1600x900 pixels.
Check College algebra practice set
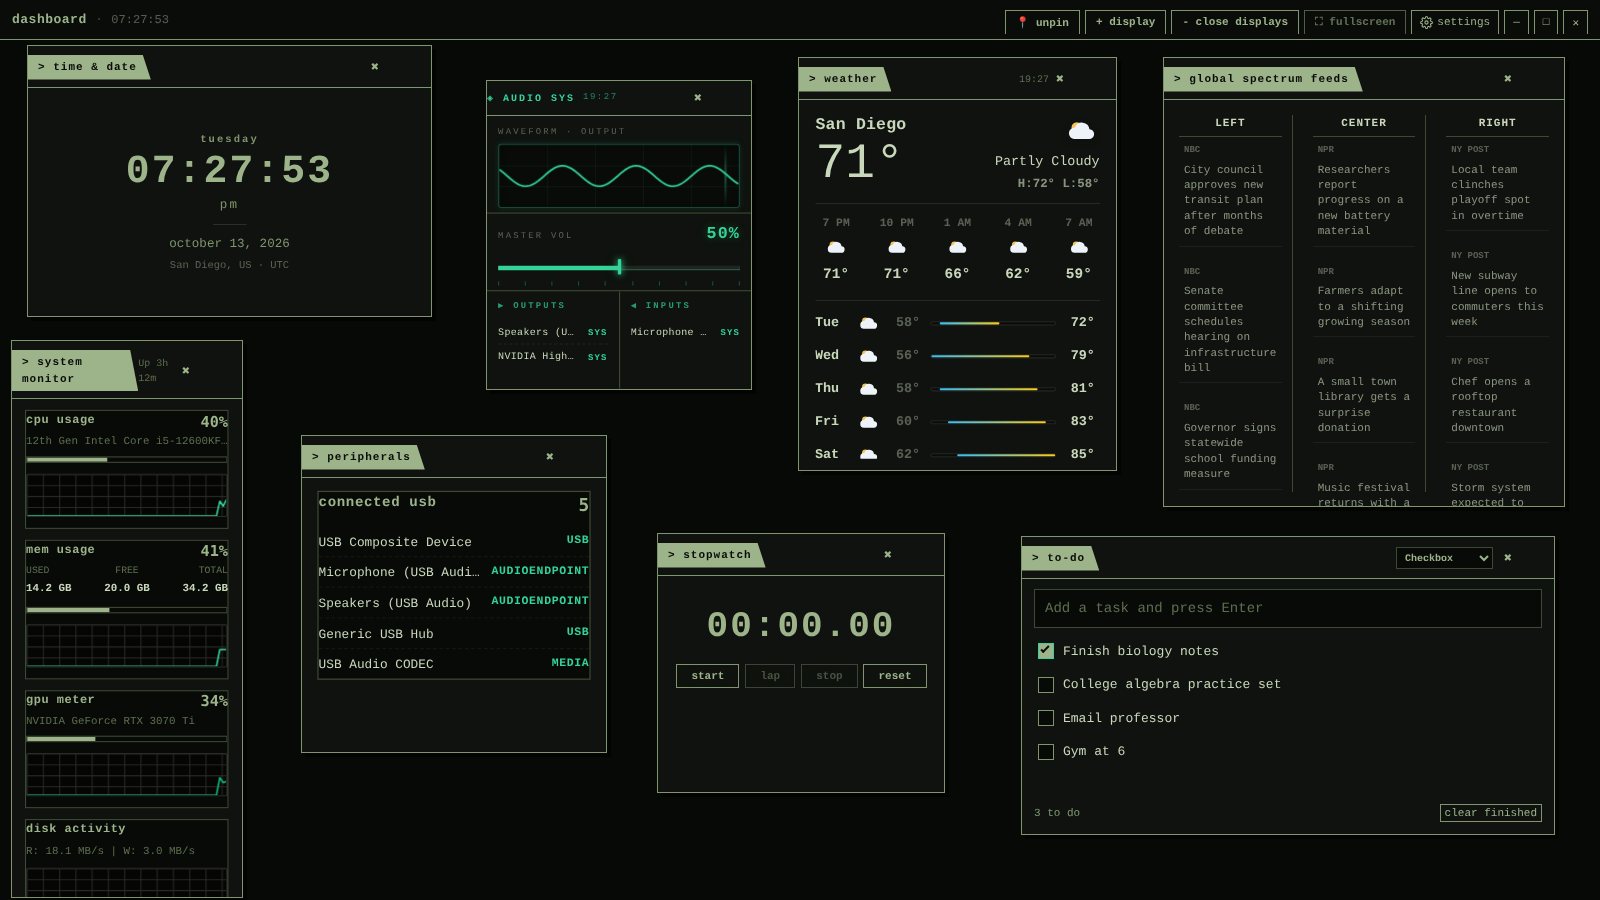point(1046,685)
